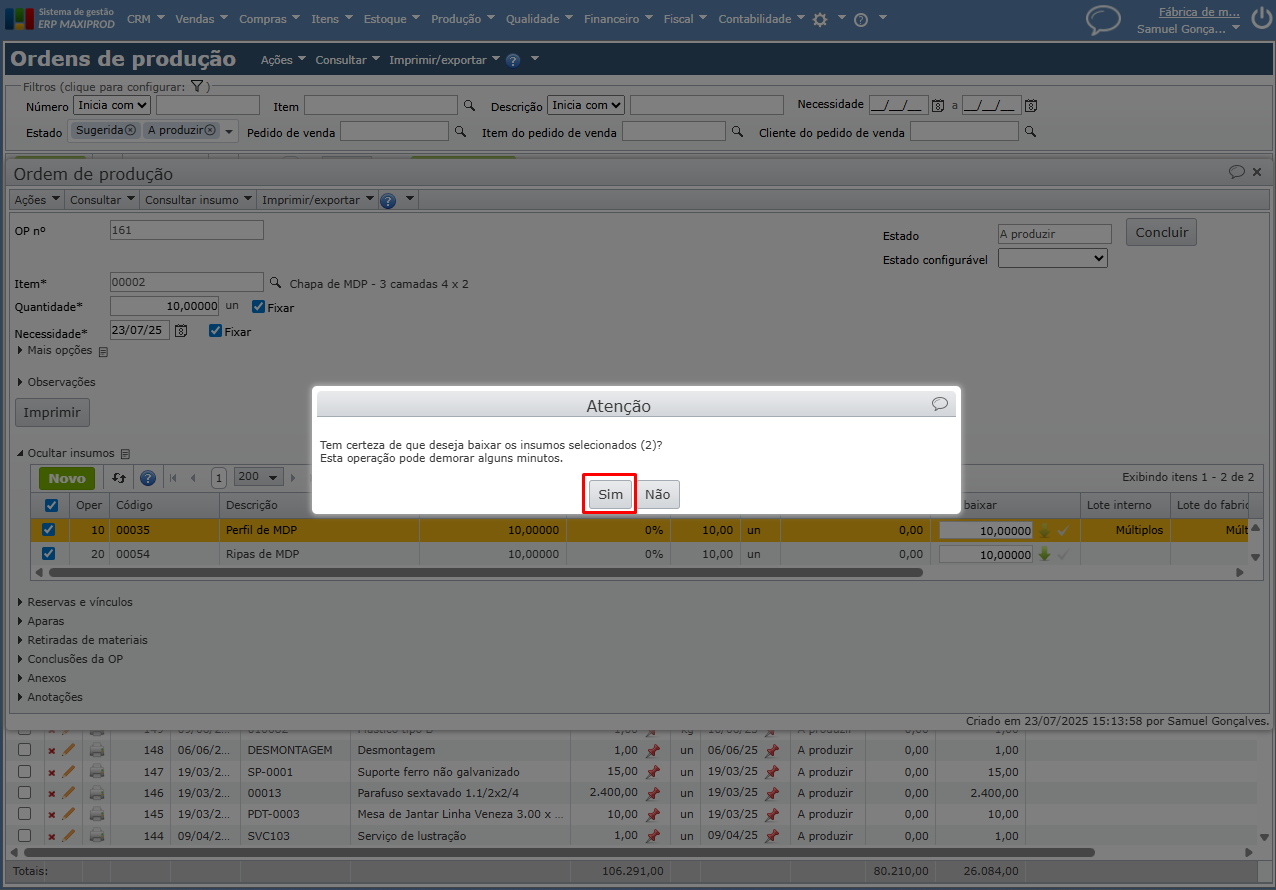Open the Financeiro menu

pyautogui.click(x=617, y=19)
